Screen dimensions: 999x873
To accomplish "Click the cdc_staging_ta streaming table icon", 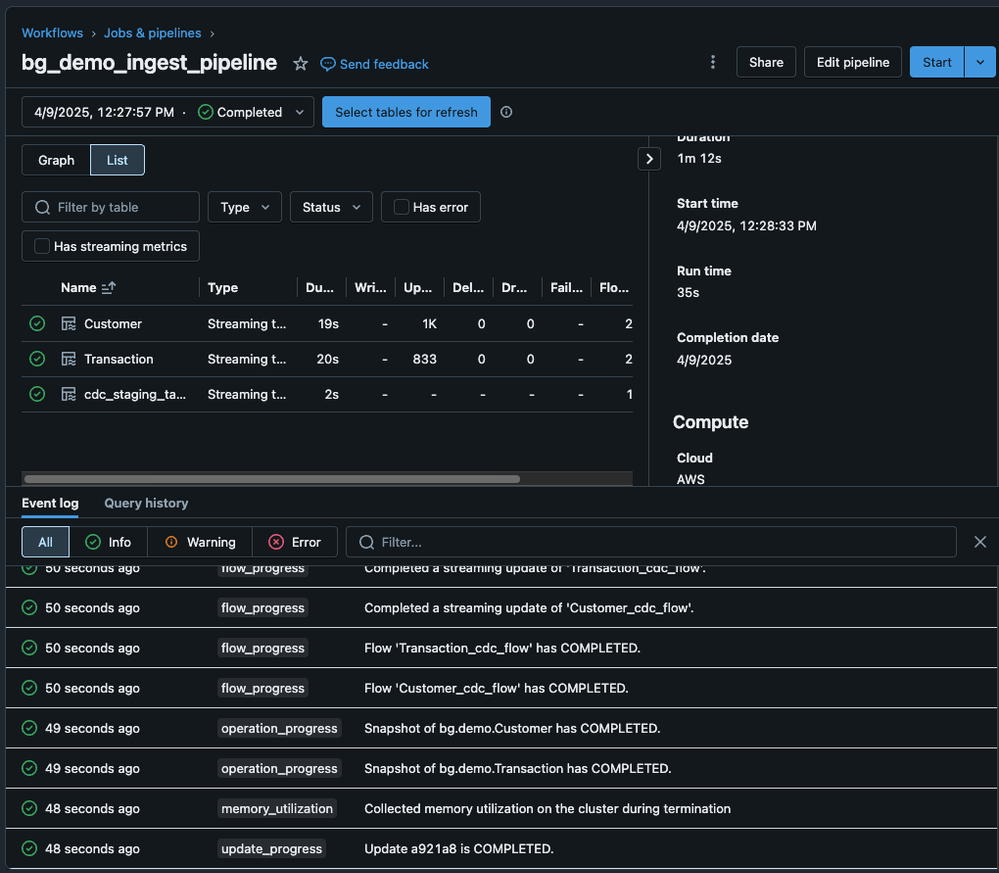I will tap(68, 394).
